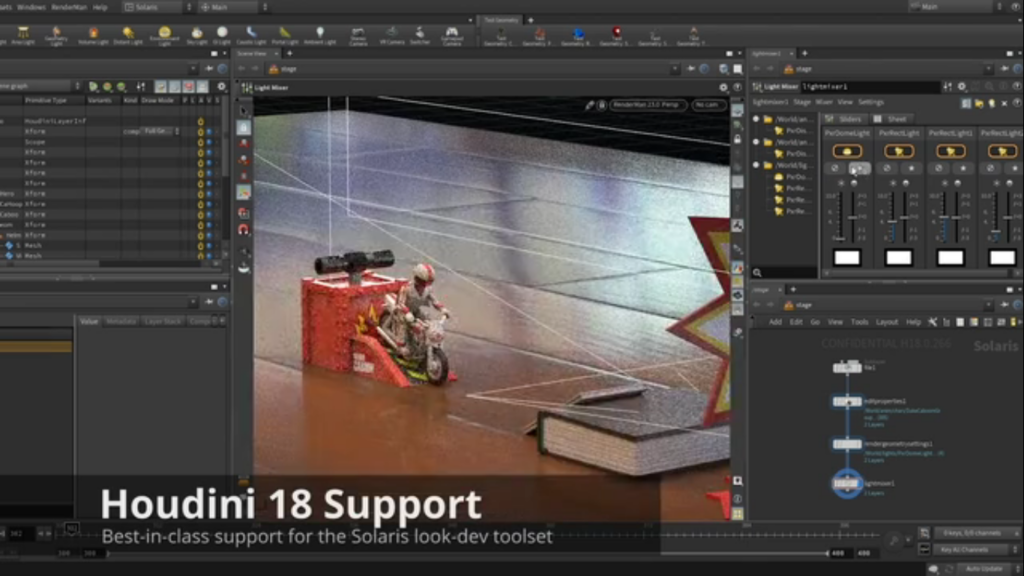Add a Stereo Camera from the shelf
The height and width of the screenshot is (576, 1024).
358,35
